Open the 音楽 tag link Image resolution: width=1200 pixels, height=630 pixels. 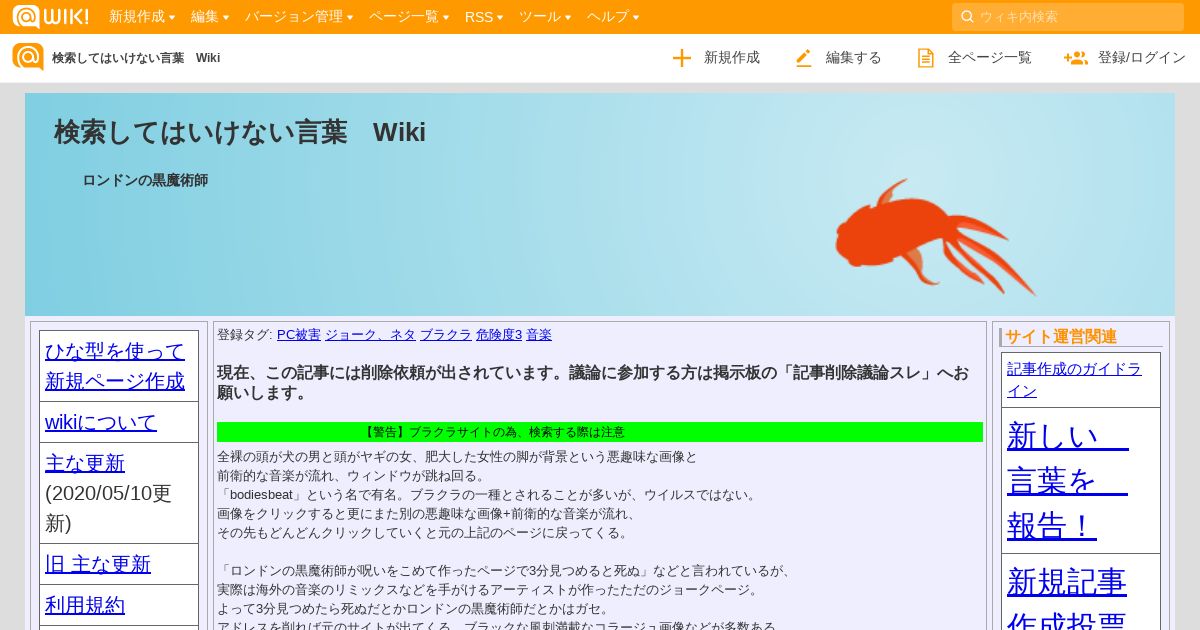pyautogui.click(x=539, y=335)
